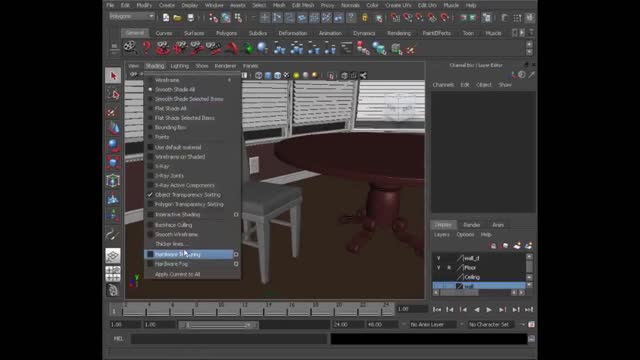
Task: Click the time range slider bar
Action: (218, 325)
